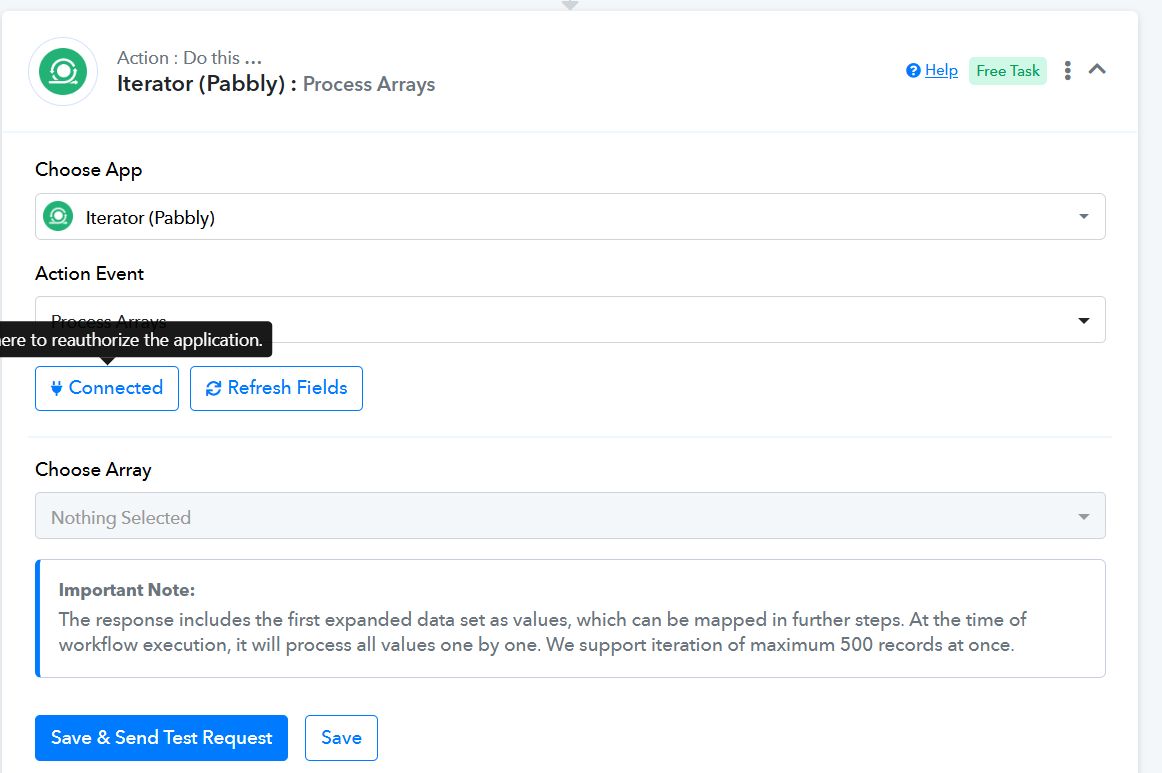Click the Refresh Fields button
The width and height of the screenshot is (1162, 773).
click(x=276, y=388)
